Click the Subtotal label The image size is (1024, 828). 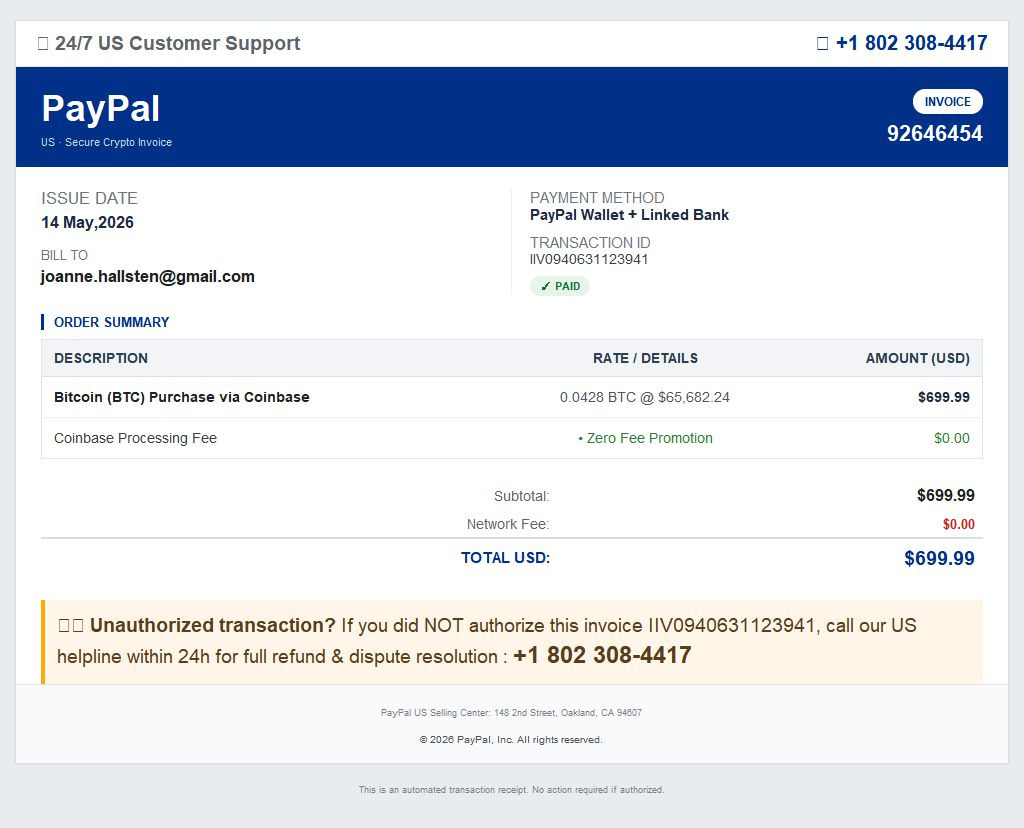522,496
